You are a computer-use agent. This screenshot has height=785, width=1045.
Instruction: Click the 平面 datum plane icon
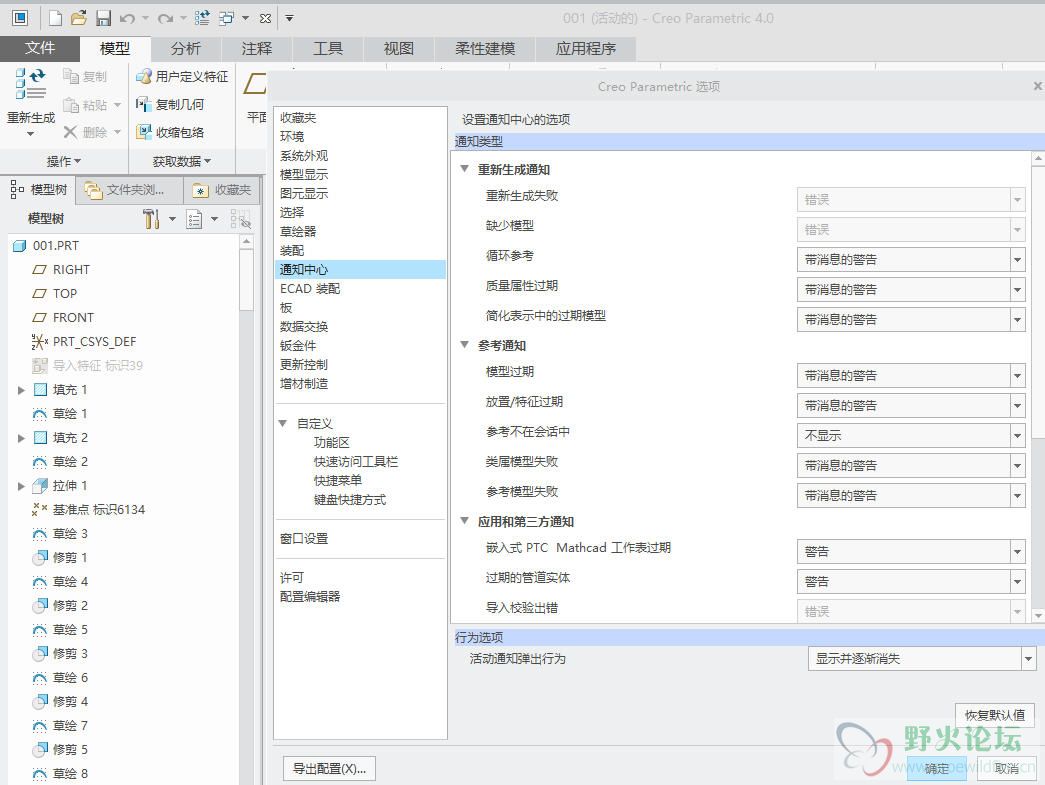[x=255, y=84]
